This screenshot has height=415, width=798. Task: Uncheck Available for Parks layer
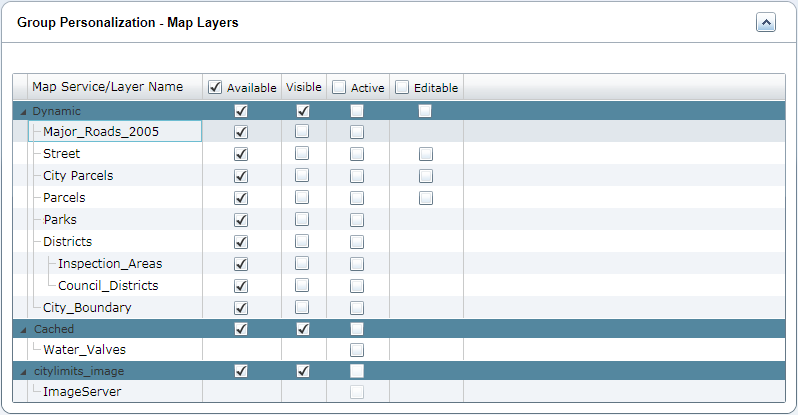240,220
